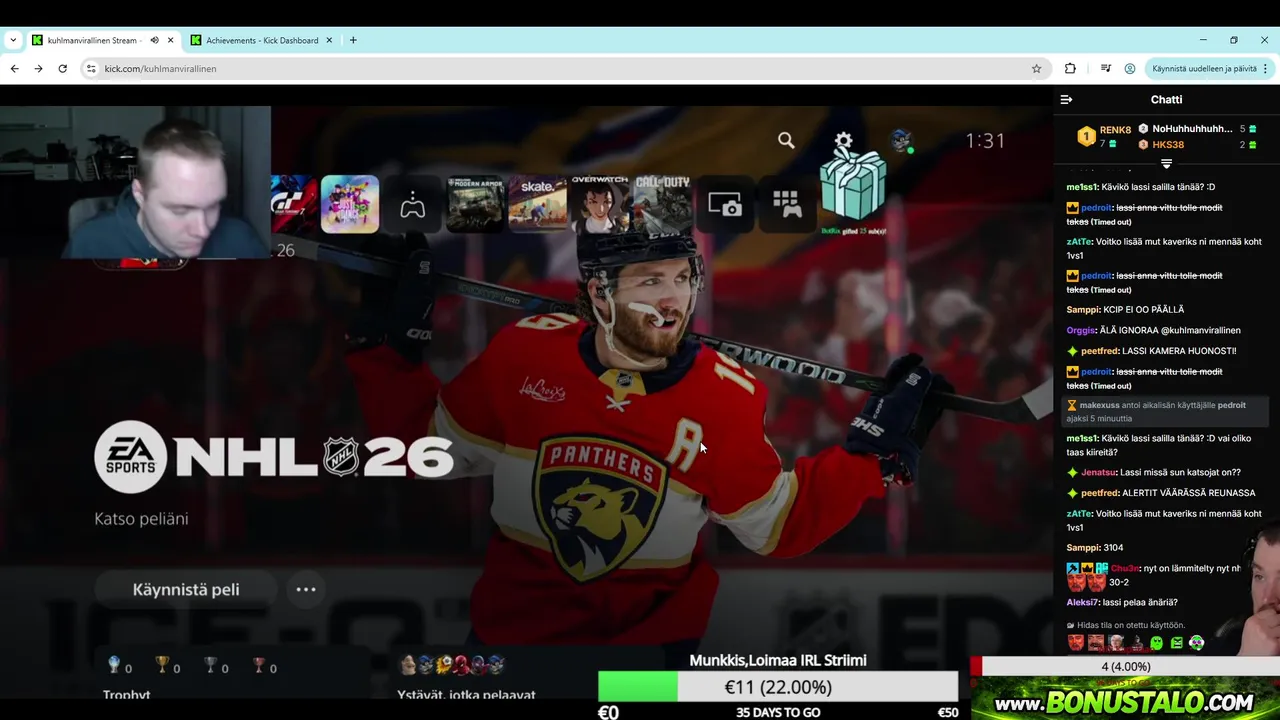The image size is (1280, 720).
Task: Select the Overwatch game tile
Action: pyautogui.click(x=600, y=204)
